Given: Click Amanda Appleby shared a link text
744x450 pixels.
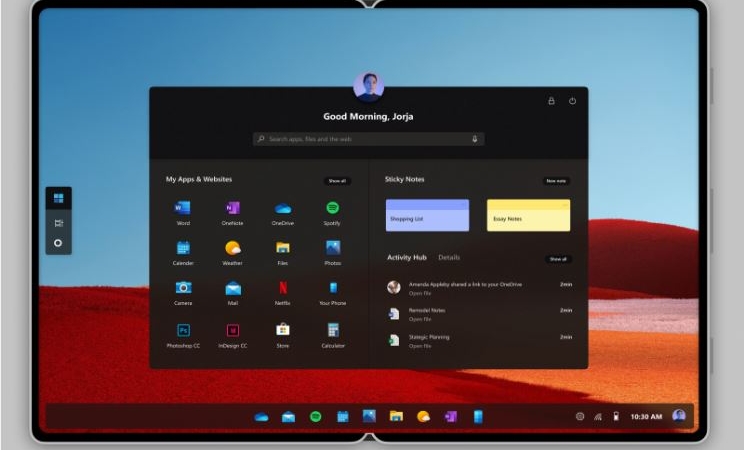Looking at the screenshot, I should [465, 284].
